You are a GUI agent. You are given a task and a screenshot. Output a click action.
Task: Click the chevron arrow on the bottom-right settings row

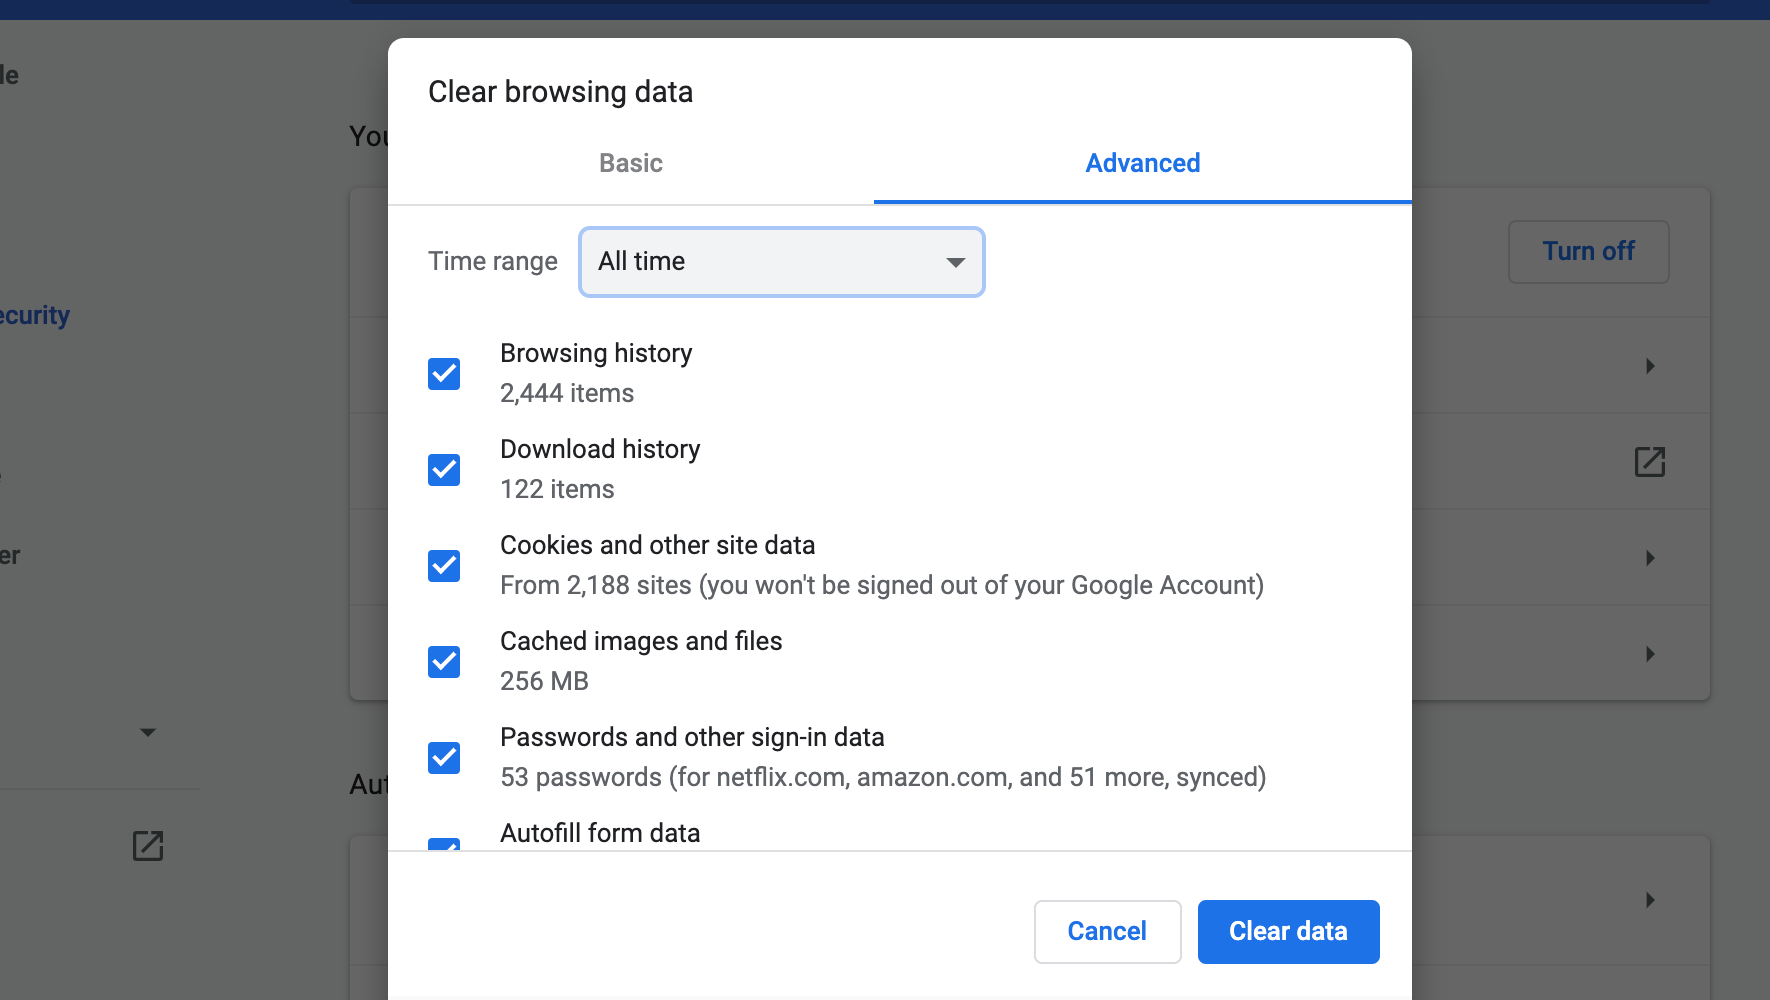point(1649,899)
